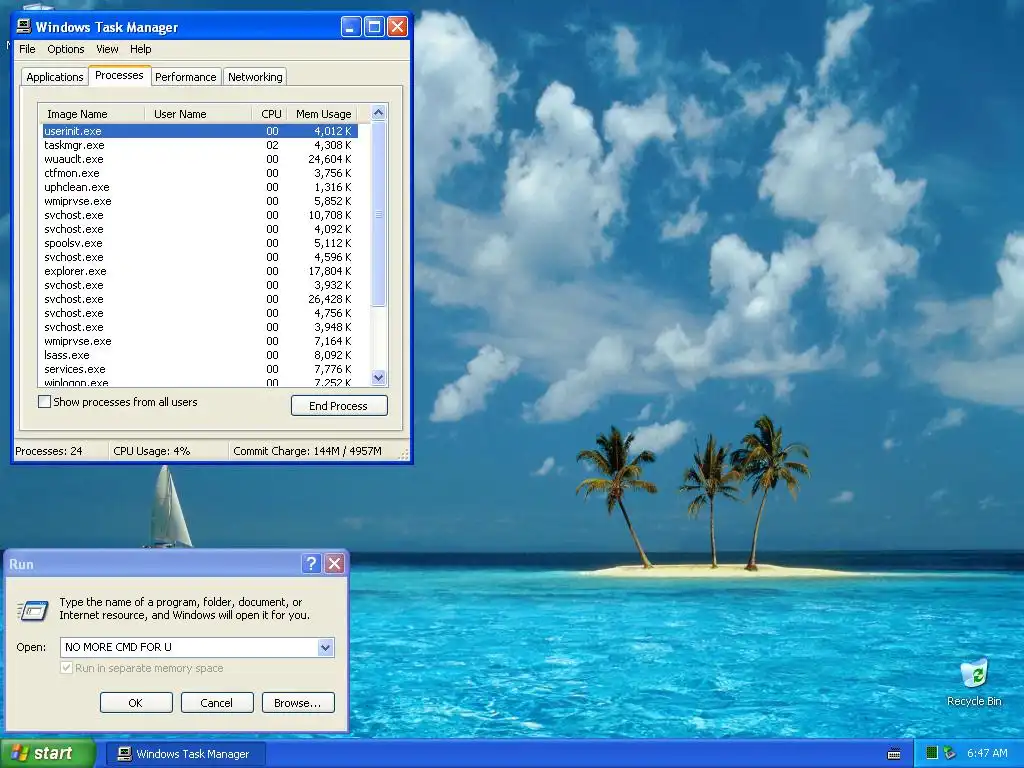Select the spoolsv.exe process row
This screenshot has width=1024, height=768.
[199, 243]
